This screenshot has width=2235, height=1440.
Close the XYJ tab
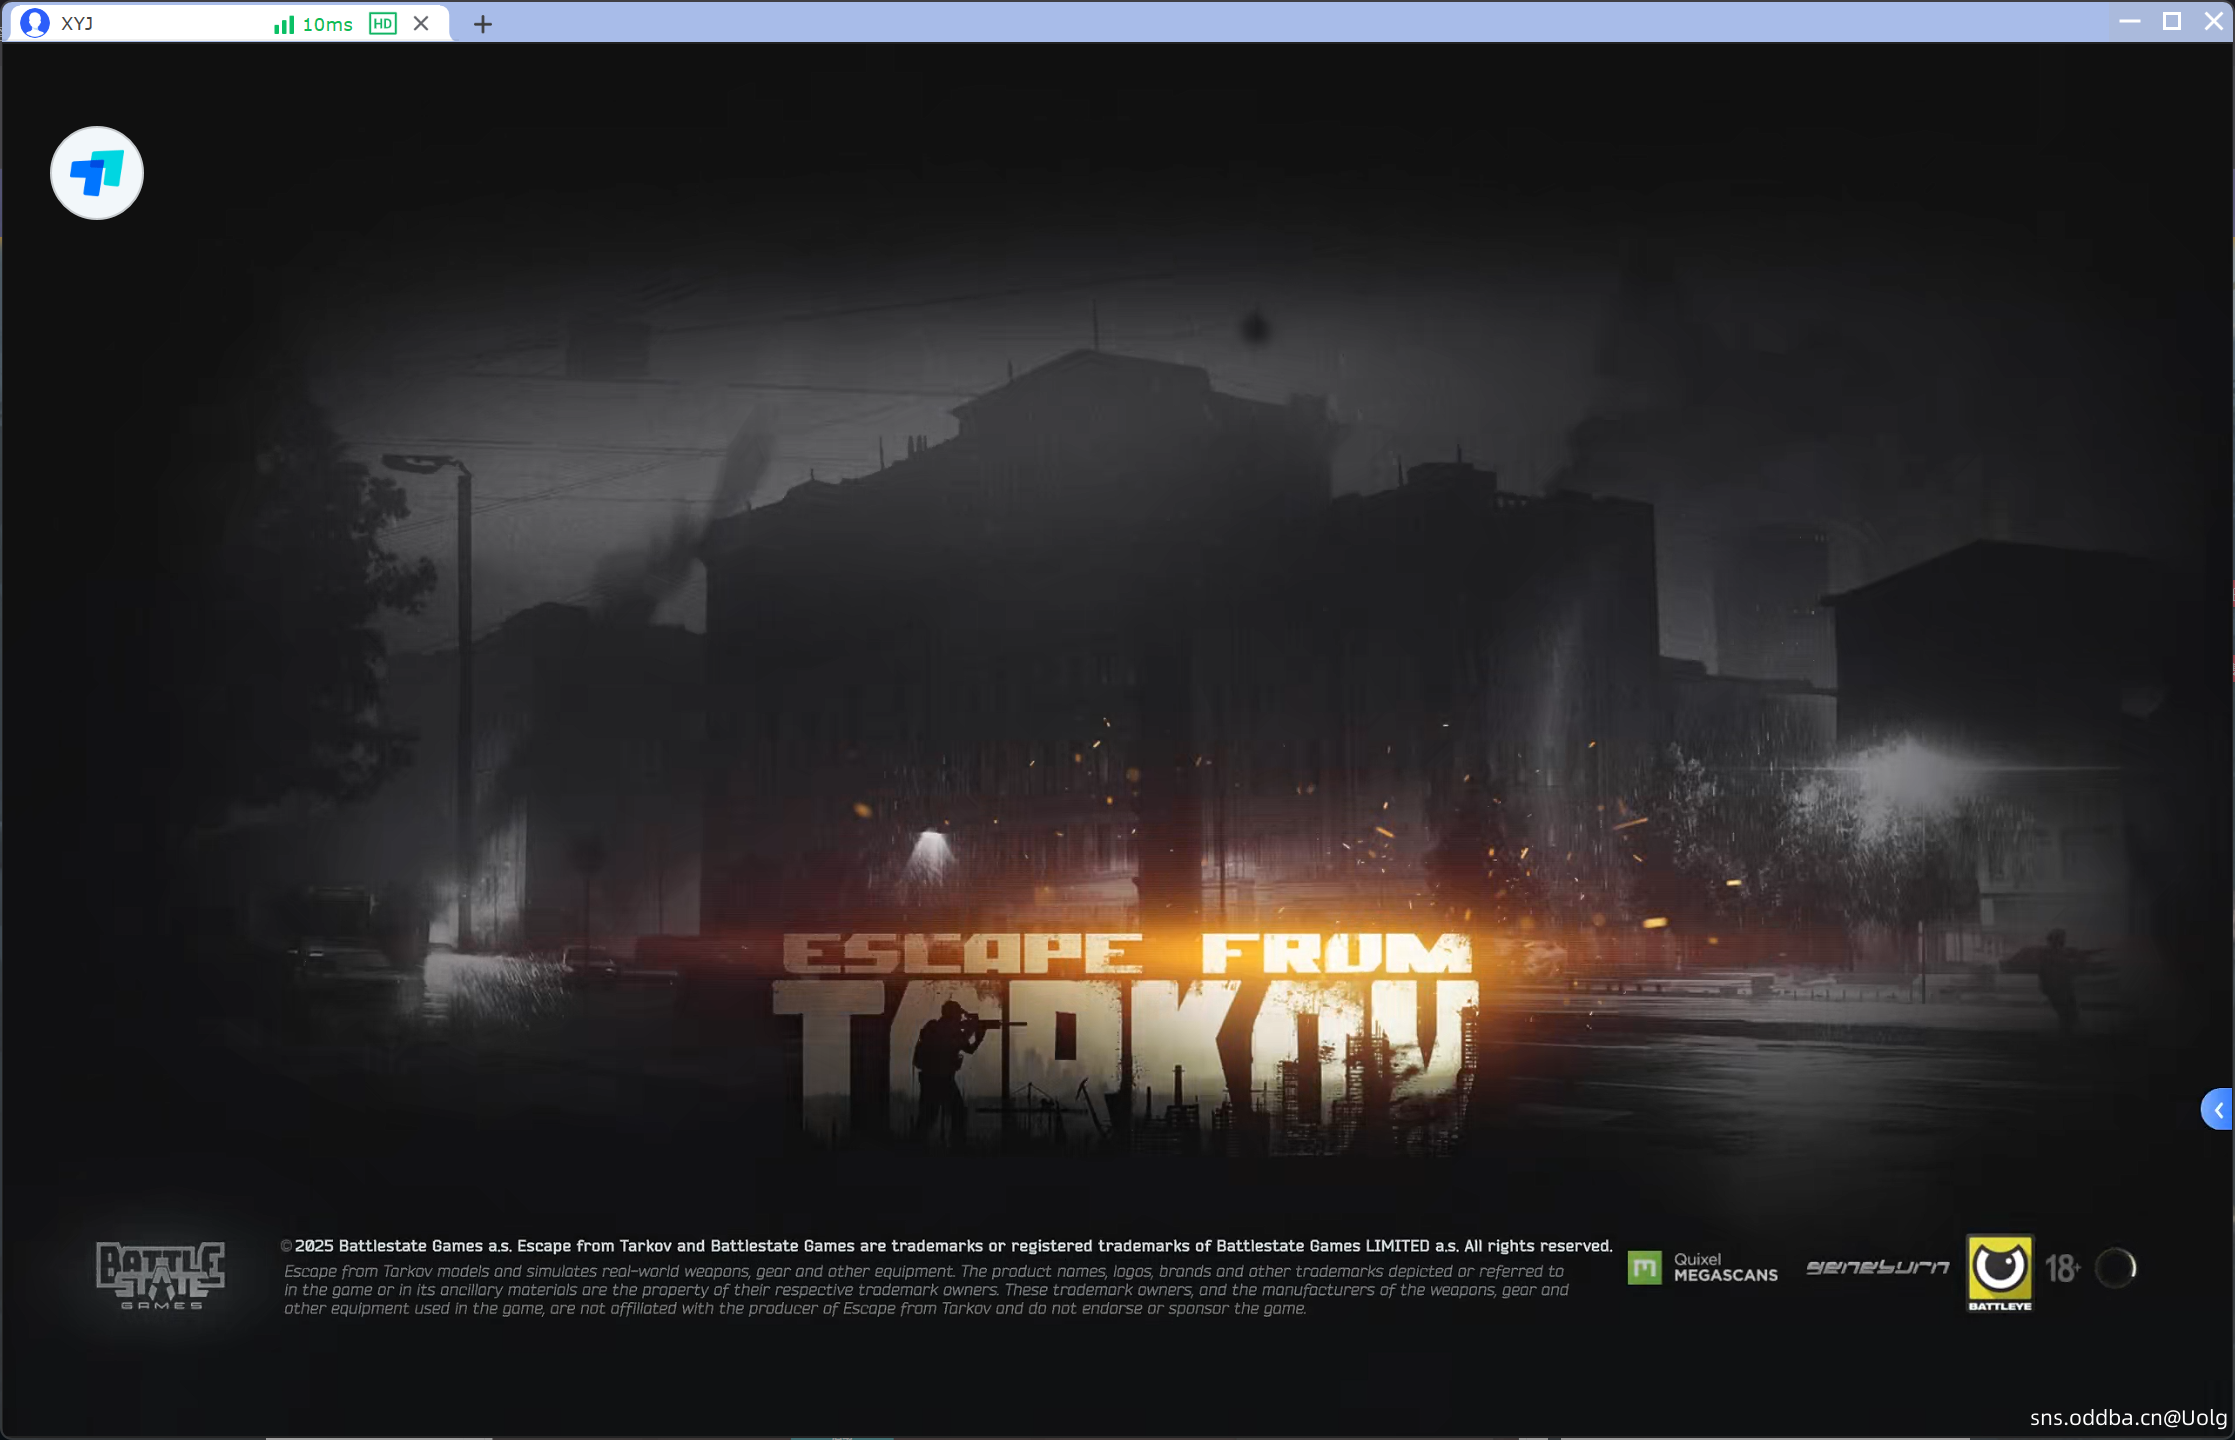(421, 23)
